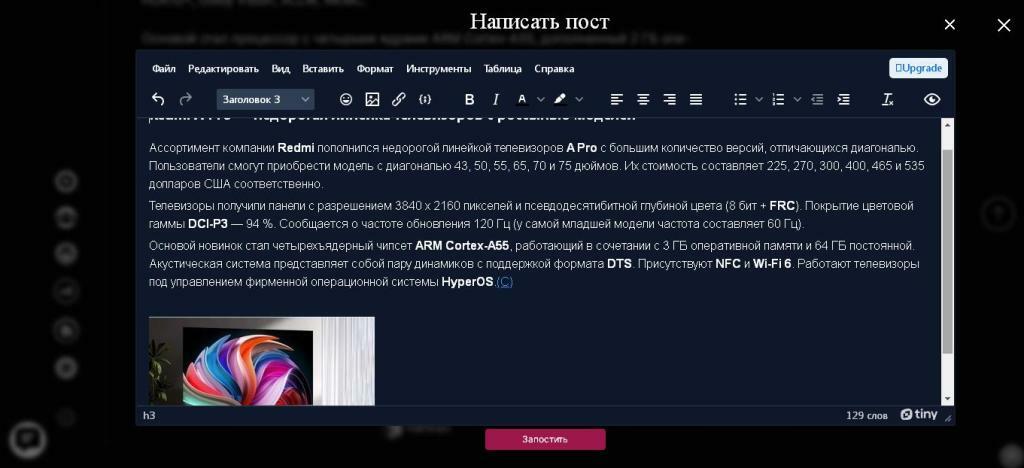Select the TV image thumbnail in the editor

coord(262,361)
